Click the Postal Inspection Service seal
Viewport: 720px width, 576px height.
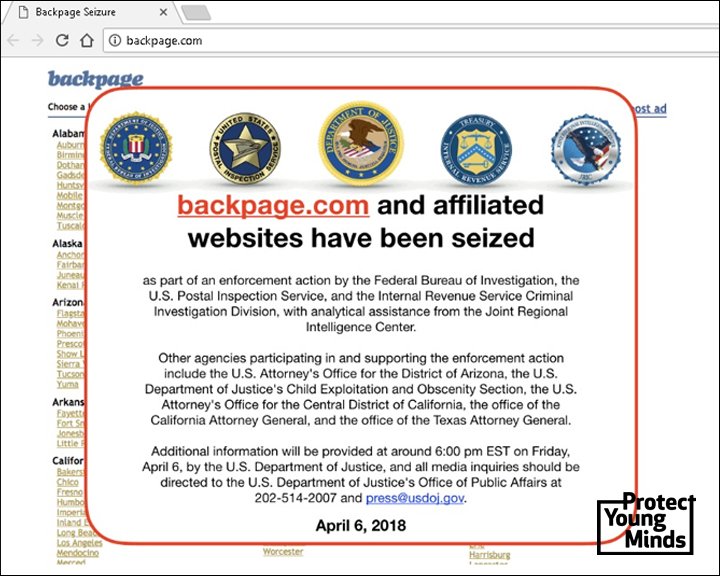click(x=246, y=149)
